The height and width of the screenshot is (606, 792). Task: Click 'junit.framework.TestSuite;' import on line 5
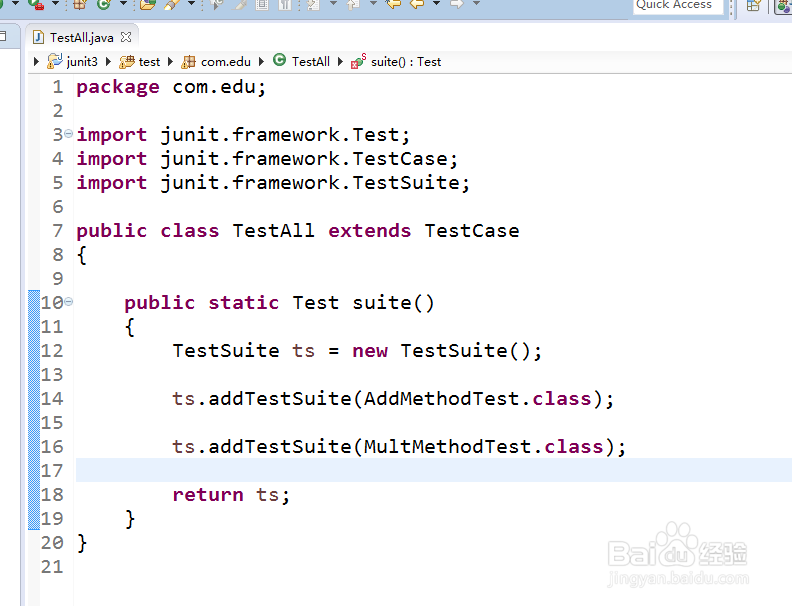pyautogui.click(x=315, y=183)
